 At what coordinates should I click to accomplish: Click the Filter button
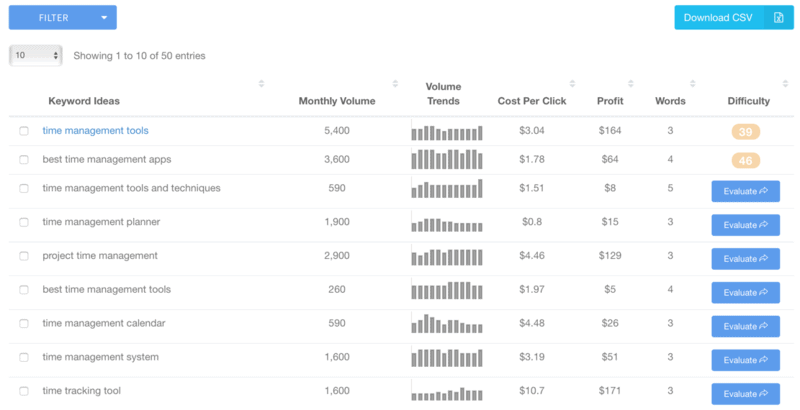(x=52, y=17)
